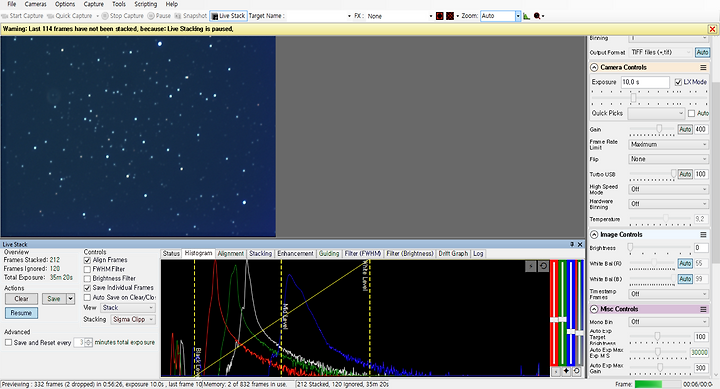720x389 pixels.
Task: Open the Flip dropdown
Action: [669, 159]
